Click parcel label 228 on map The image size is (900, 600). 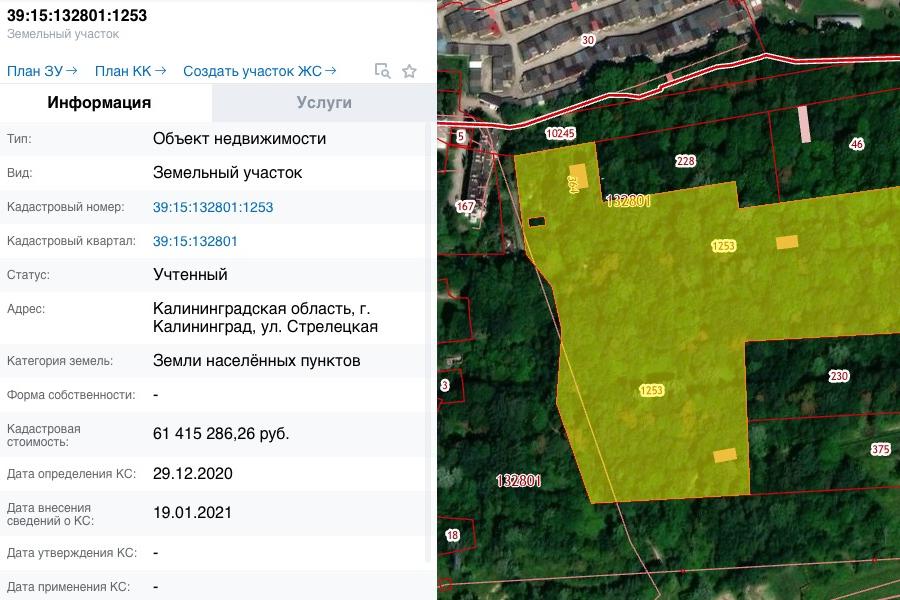point(685,161)
